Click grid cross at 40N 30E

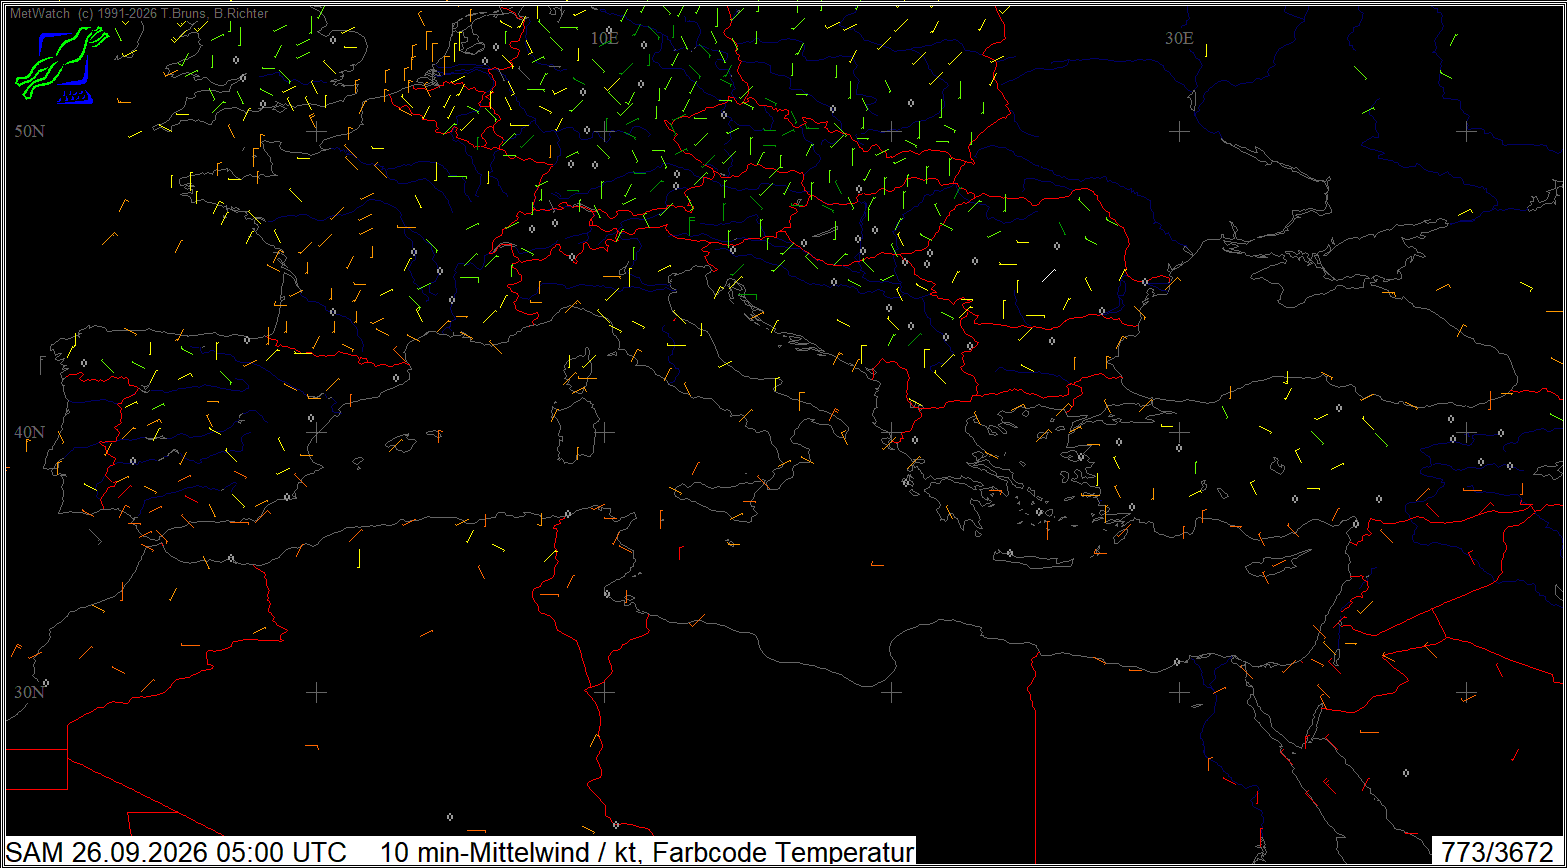[x=1180, y=432]
